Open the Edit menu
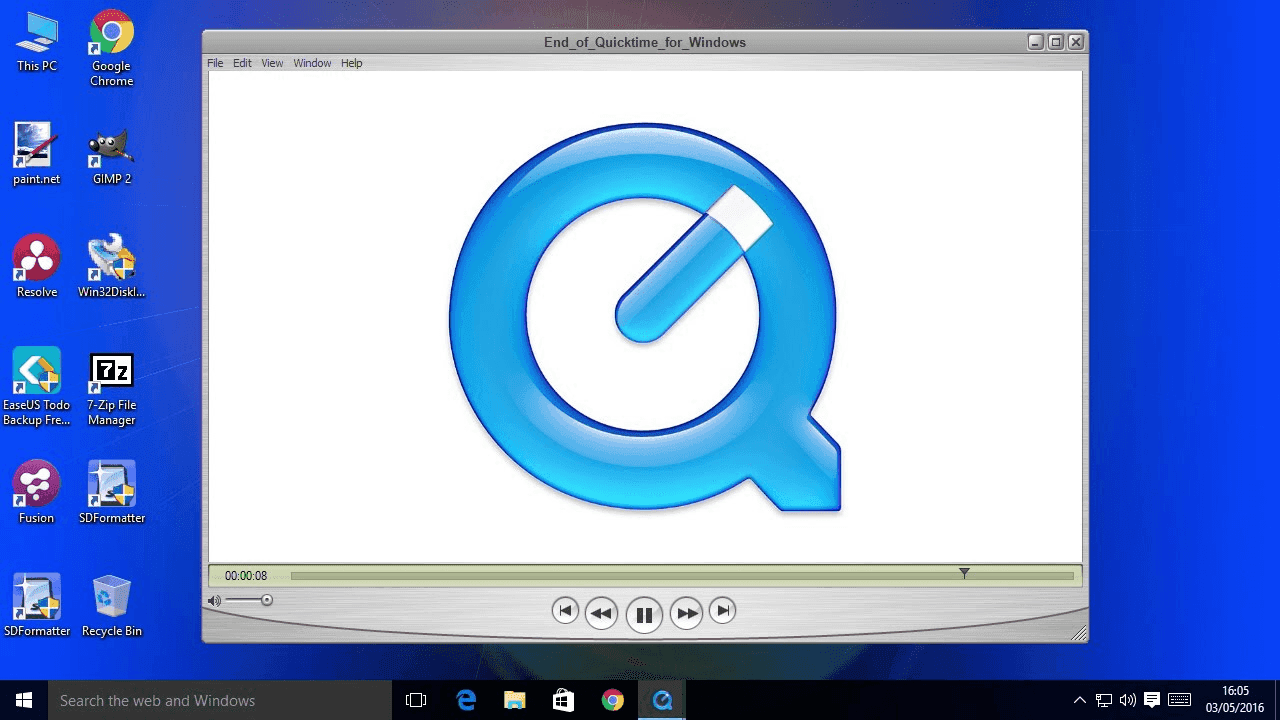The width and height of the screenshot is (1280, 720). click(242, 62)
